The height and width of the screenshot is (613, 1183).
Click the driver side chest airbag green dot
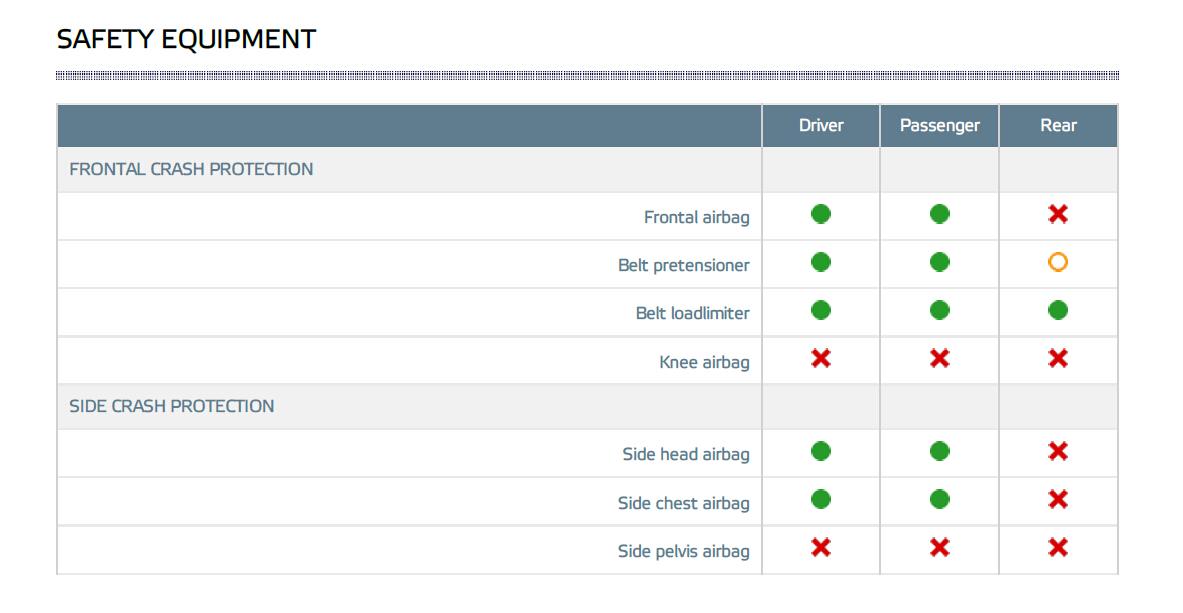click(x=821, y=499)
